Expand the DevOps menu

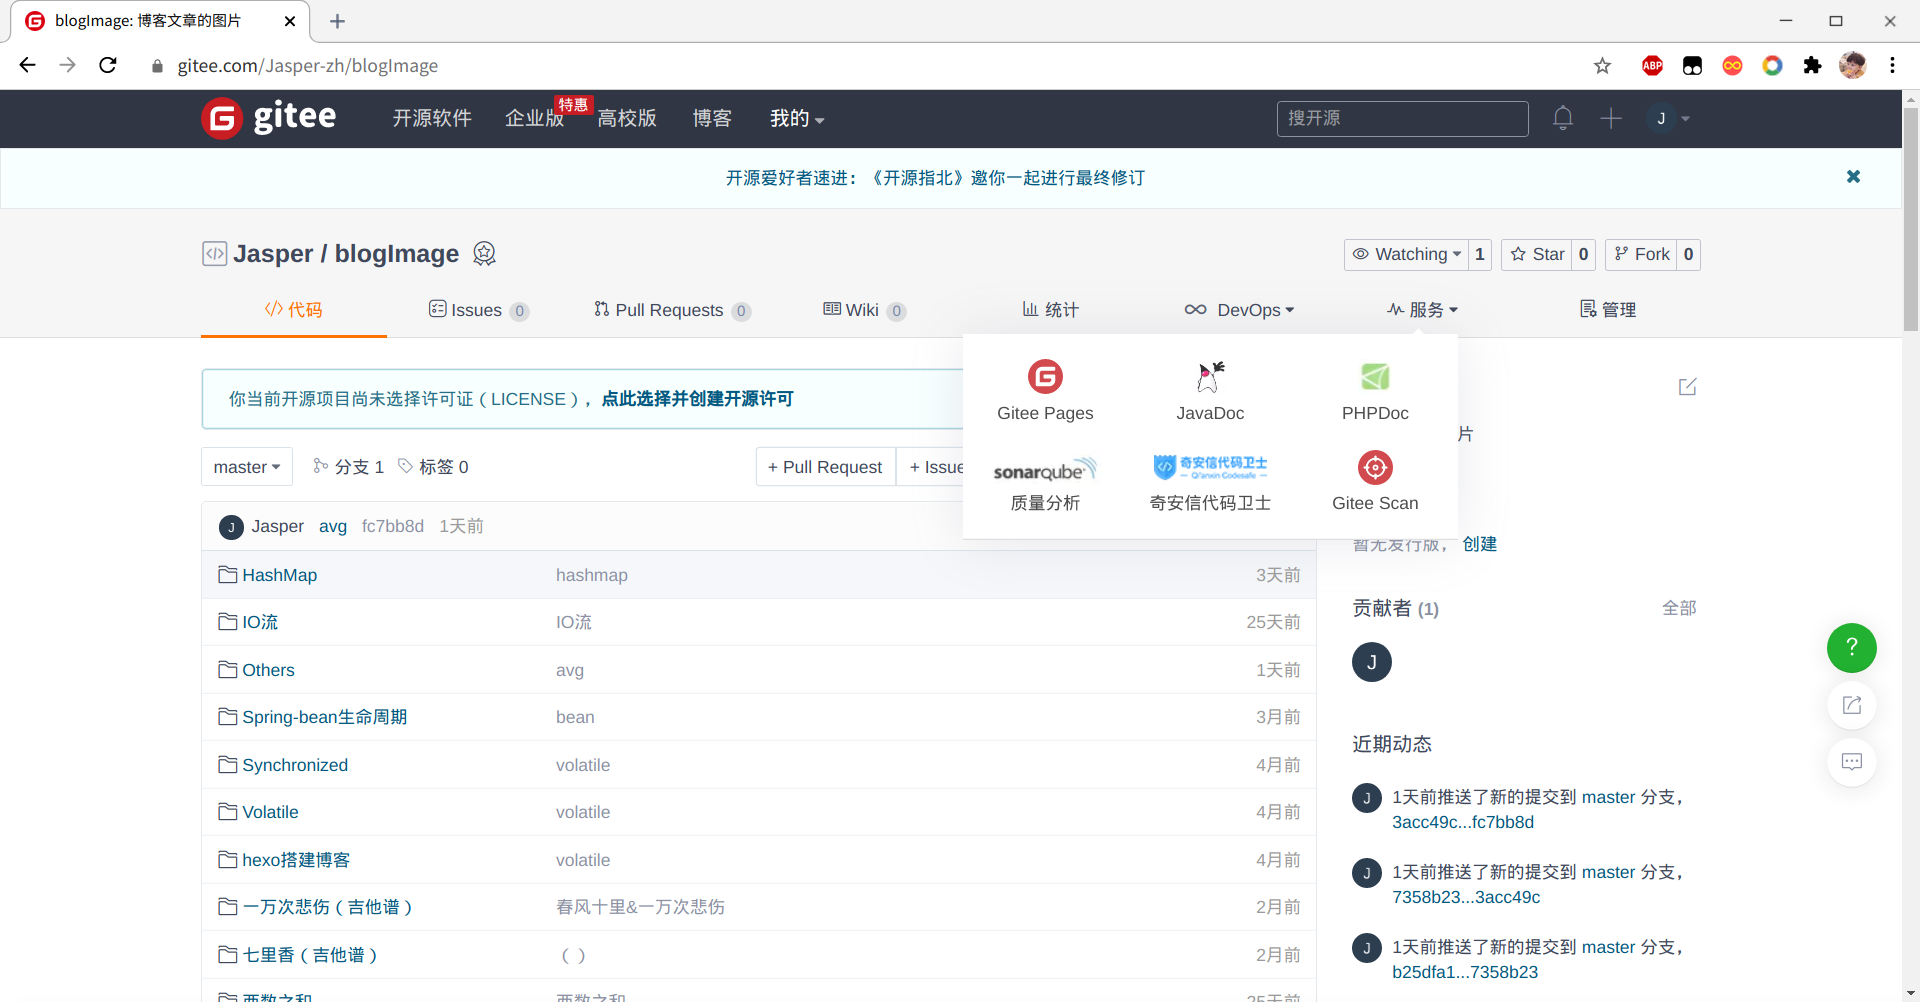point(1239,310)
